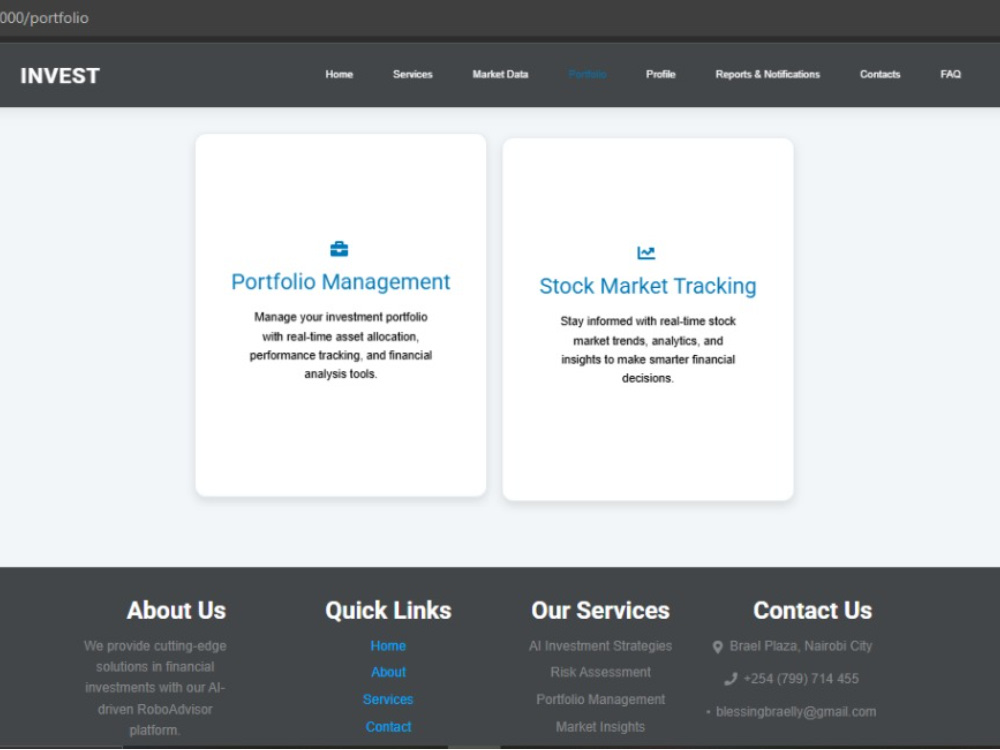Click the phone icon beside +254 number
This screenshot has width=1000, height=750.
[731, 679]
